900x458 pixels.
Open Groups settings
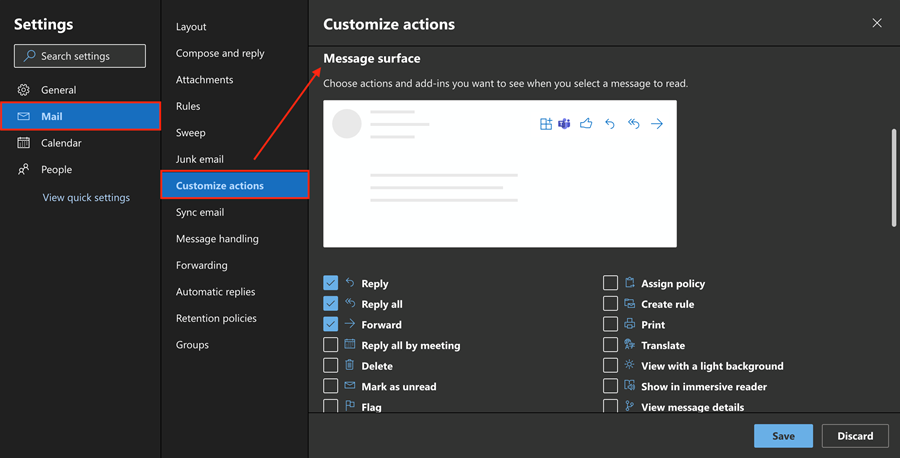[235, 344]
